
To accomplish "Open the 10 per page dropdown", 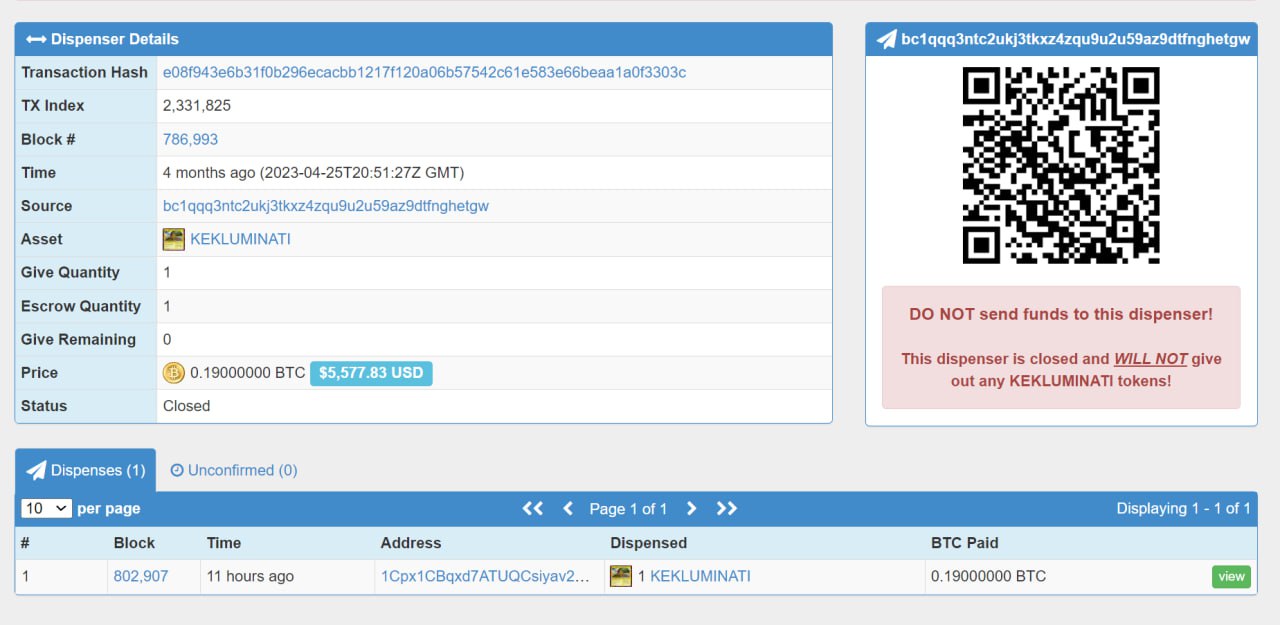I will point(46,508).
